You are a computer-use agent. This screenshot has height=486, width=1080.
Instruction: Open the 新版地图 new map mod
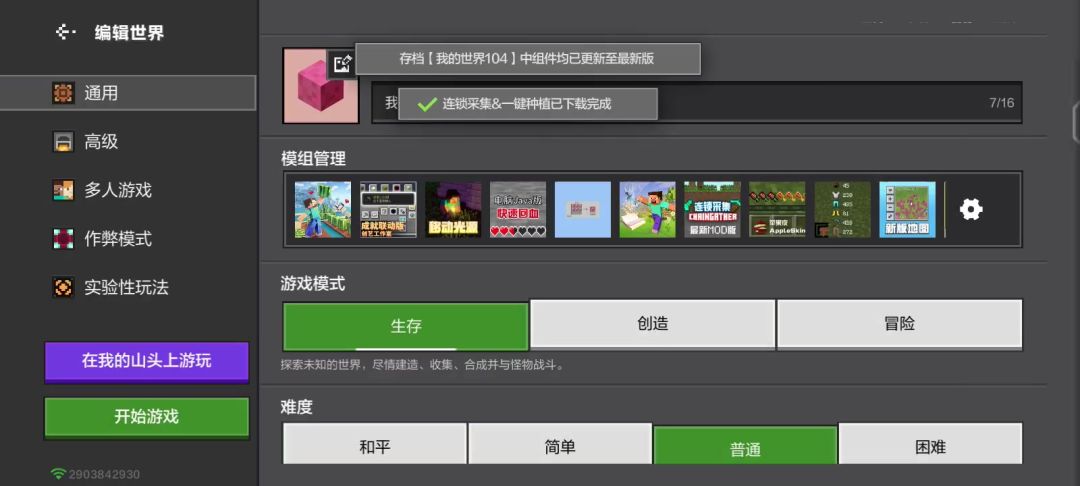coord(907,209)
